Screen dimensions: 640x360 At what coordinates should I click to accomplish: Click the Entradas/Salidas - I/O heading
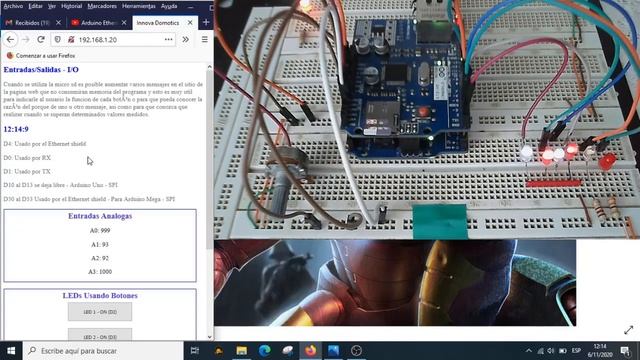click(41, 70)
